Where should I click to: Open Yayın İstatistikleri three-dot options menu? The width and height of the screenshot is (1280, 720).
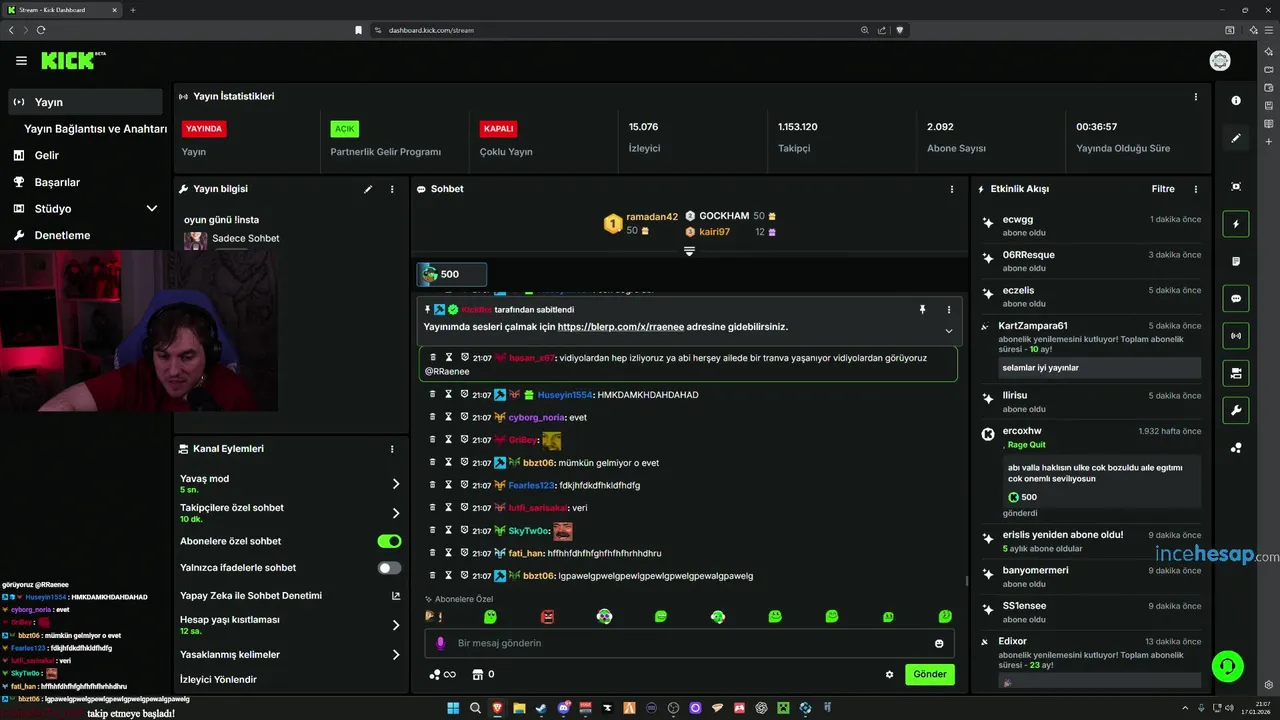coord(1196,97)
